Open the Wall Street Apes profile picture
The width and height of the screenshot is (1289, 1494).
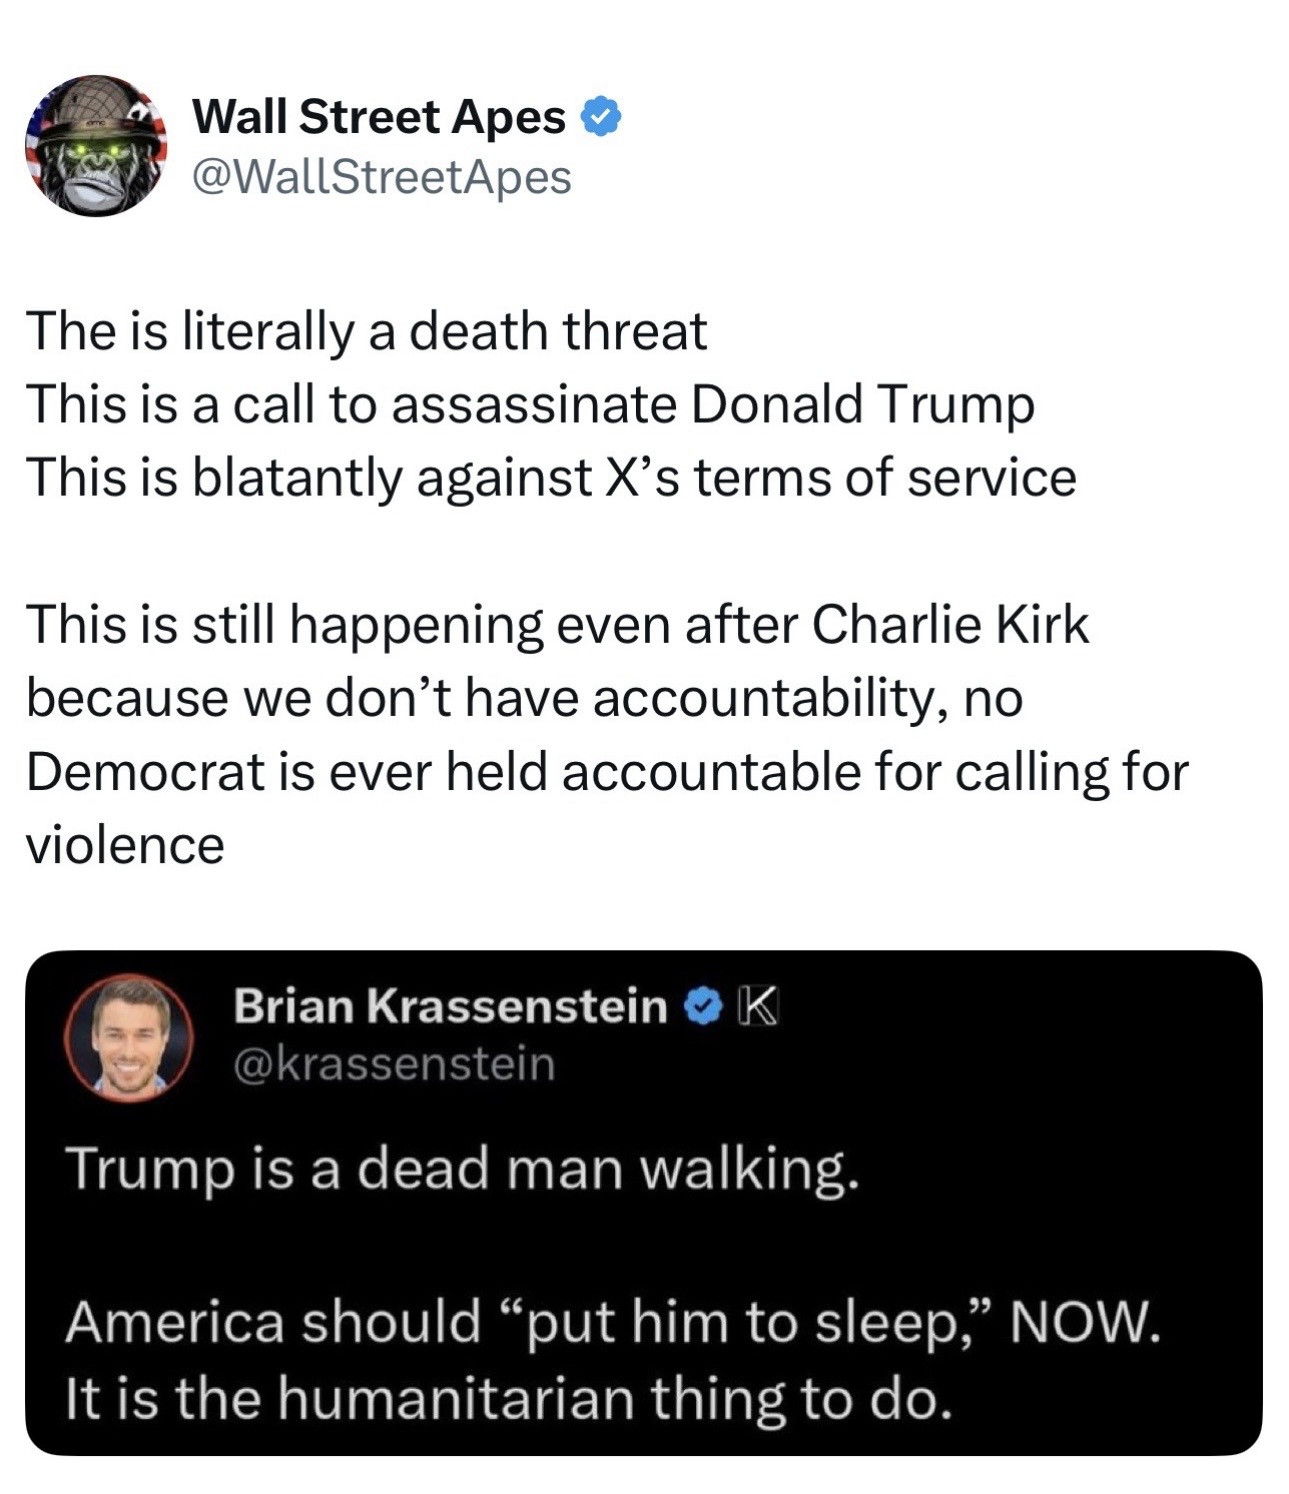96,146
